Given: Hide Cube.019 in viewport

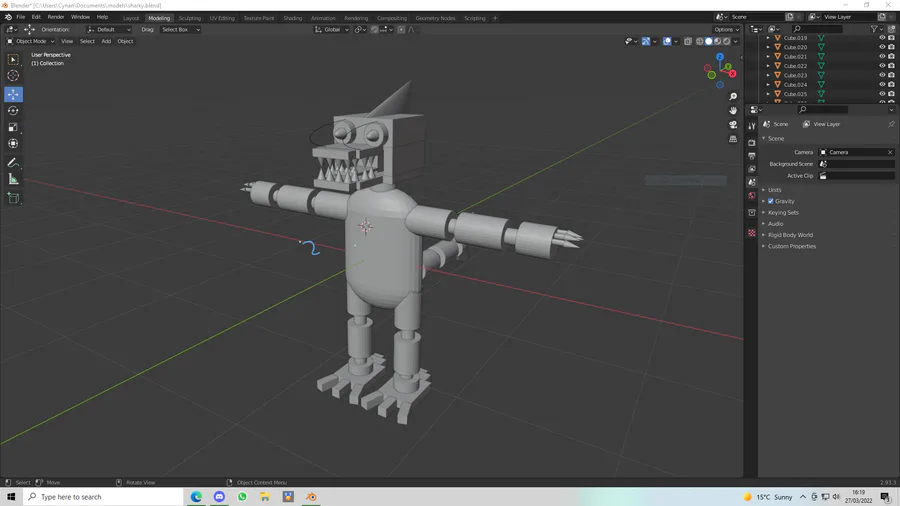Looking at the screenshot, I should point(882,38).
